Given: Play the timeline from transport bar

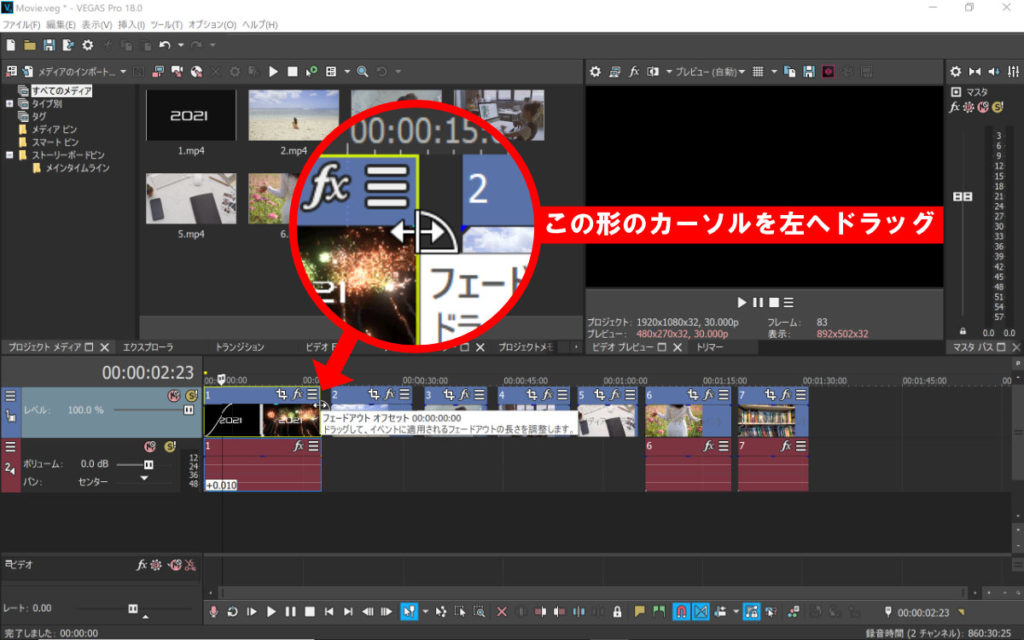Looking at the screenshot, I should pyautogui.click(x=271, y=611).
